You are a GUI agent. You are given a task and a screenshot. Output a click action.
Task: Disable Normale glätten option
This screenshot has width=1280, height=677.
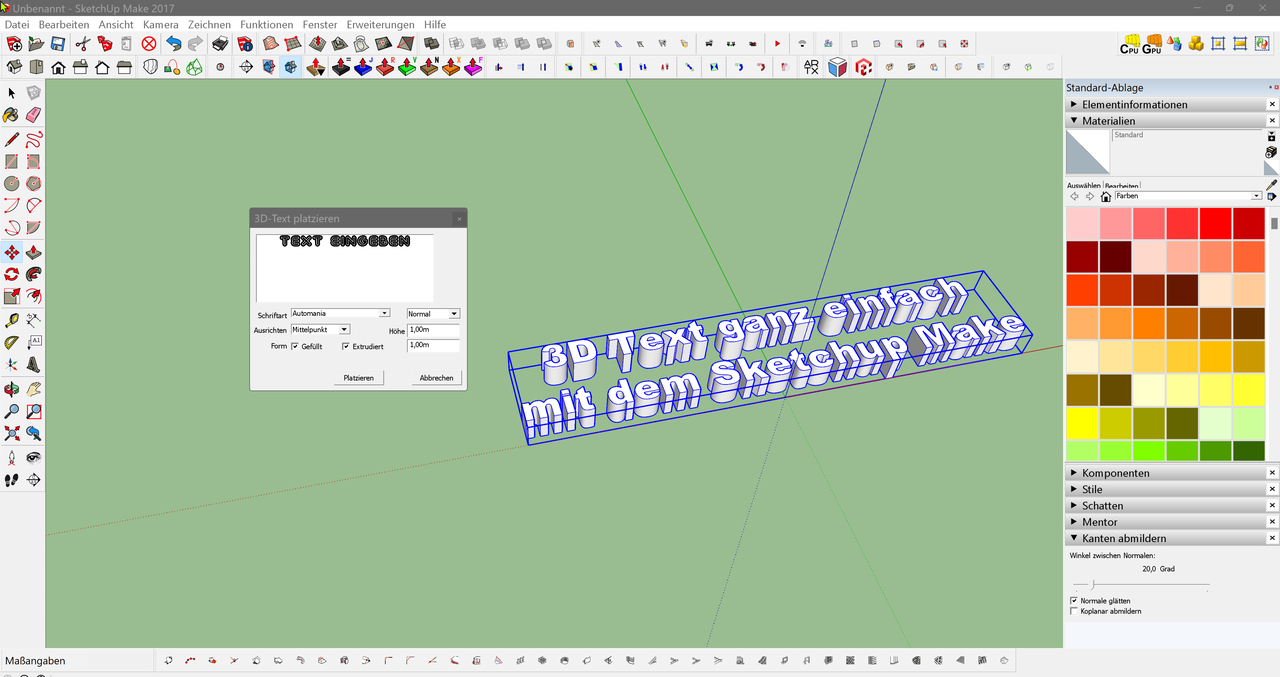tap(1074, 601)
